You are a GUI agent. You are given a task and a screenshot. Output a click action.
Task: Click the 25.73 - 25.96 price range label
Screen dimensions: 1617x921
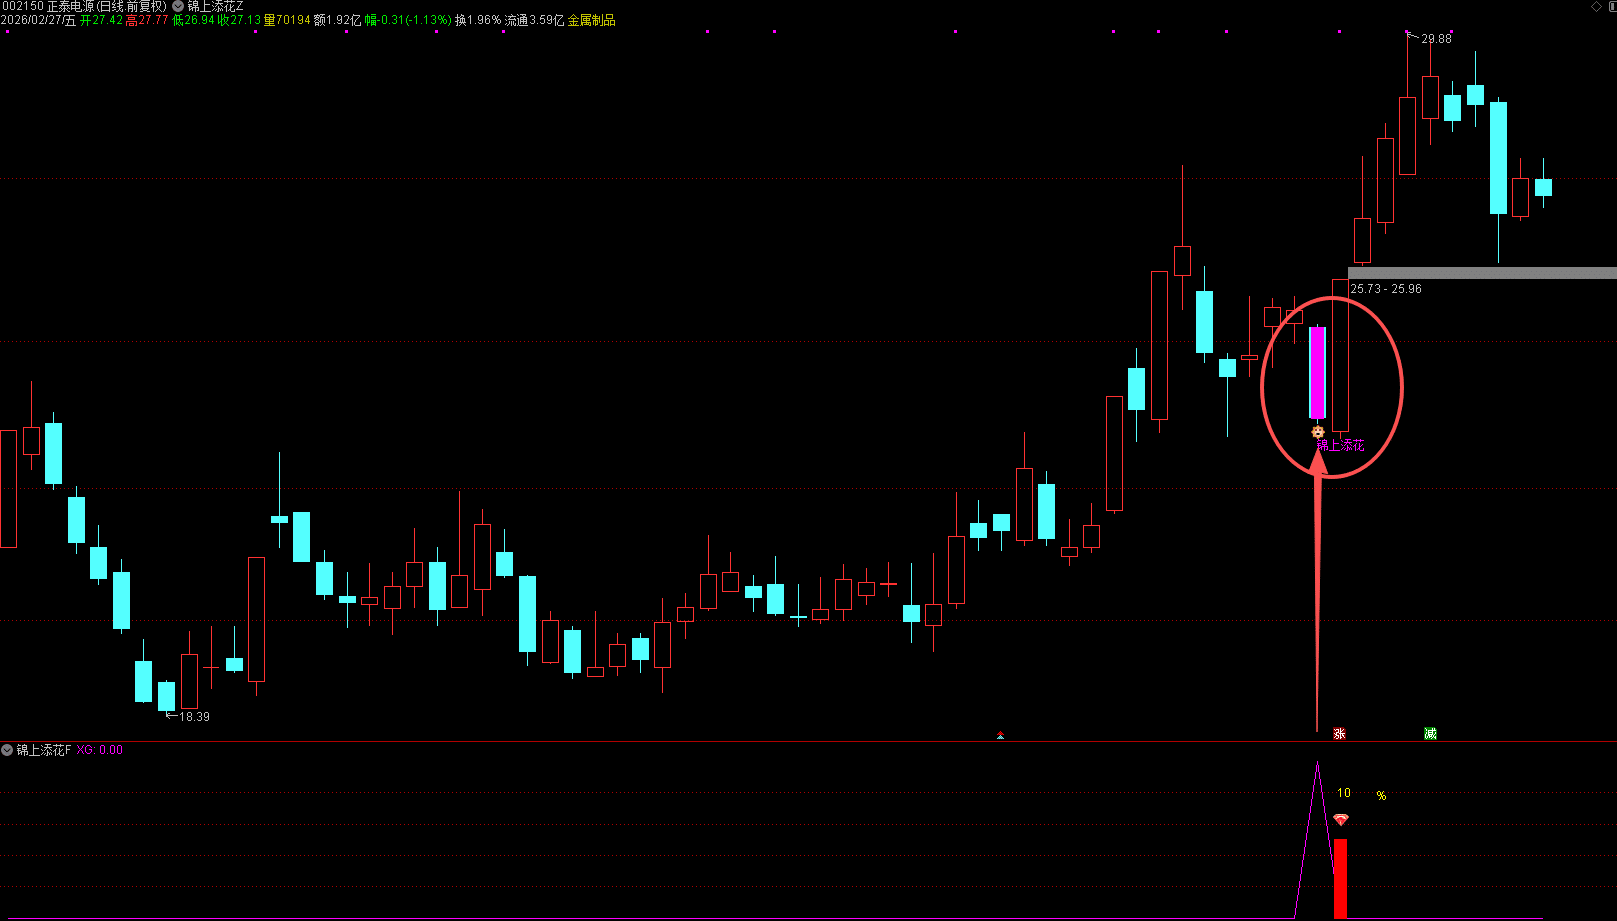pyautogui.click(x=1385, y=289)
